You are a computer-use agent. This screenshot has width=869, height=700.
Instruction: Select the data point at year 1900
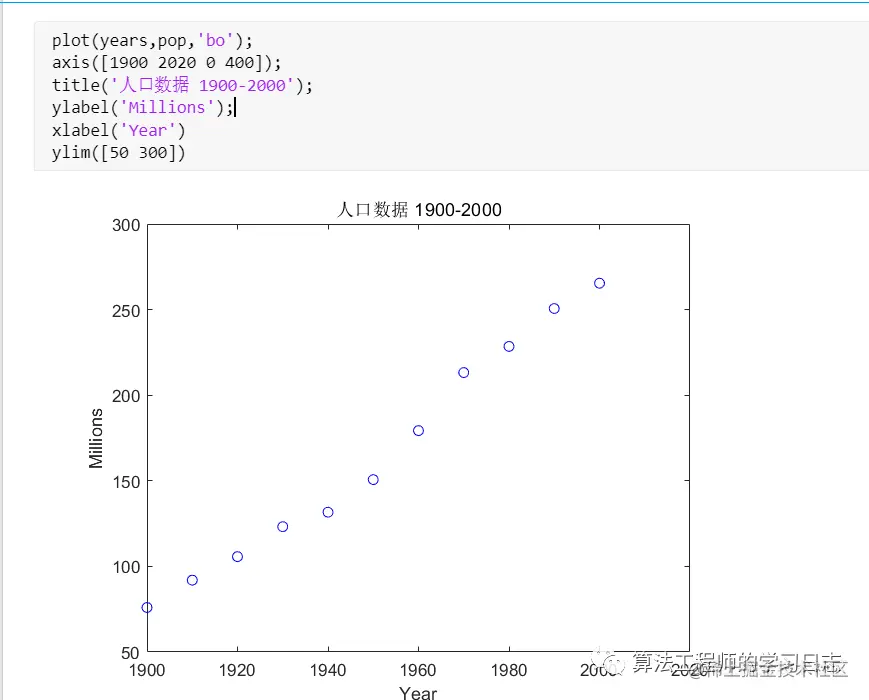pos(147,607)
